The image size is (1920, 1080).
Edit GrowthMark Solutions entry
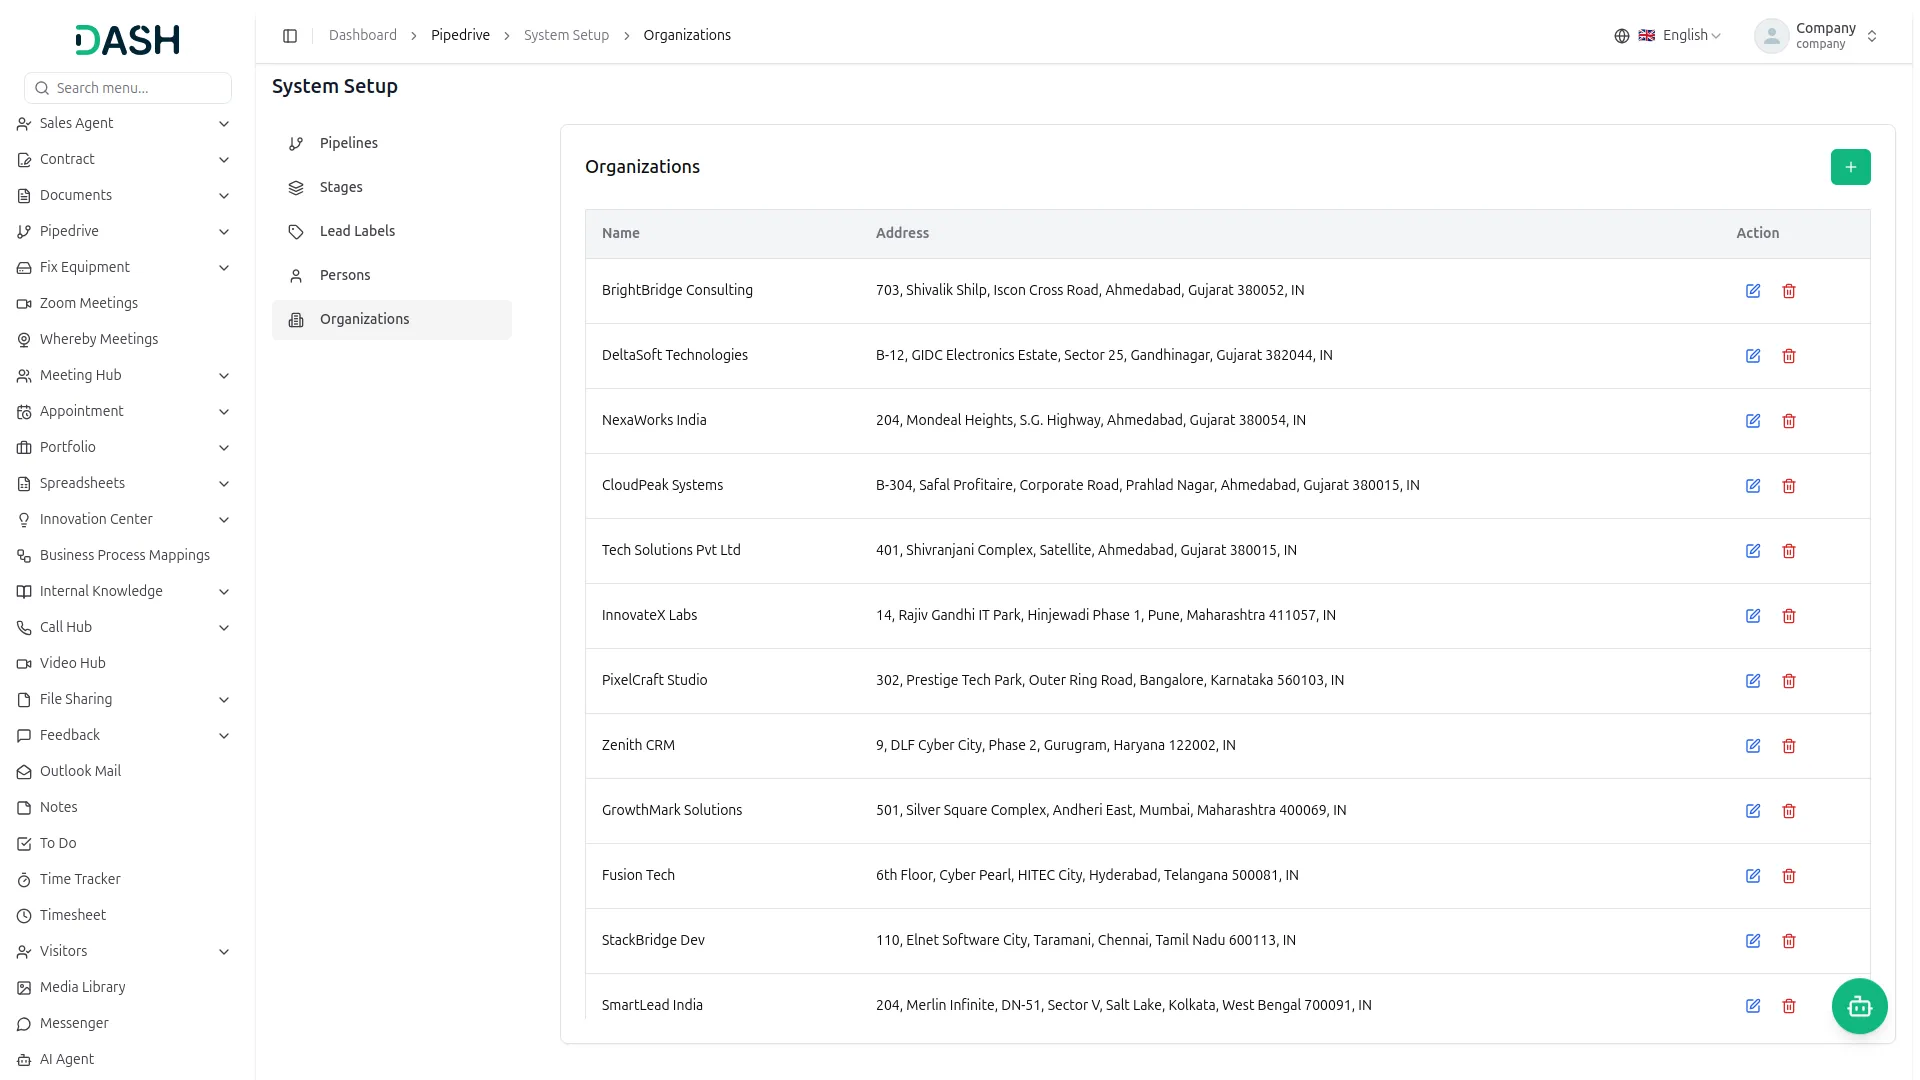point(1753,811)
